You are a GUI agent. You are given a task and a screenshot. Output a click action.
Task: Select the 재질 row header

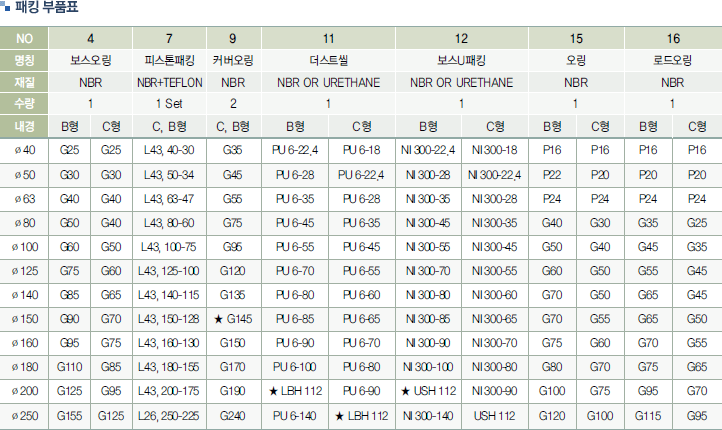(x=24, y=82)
